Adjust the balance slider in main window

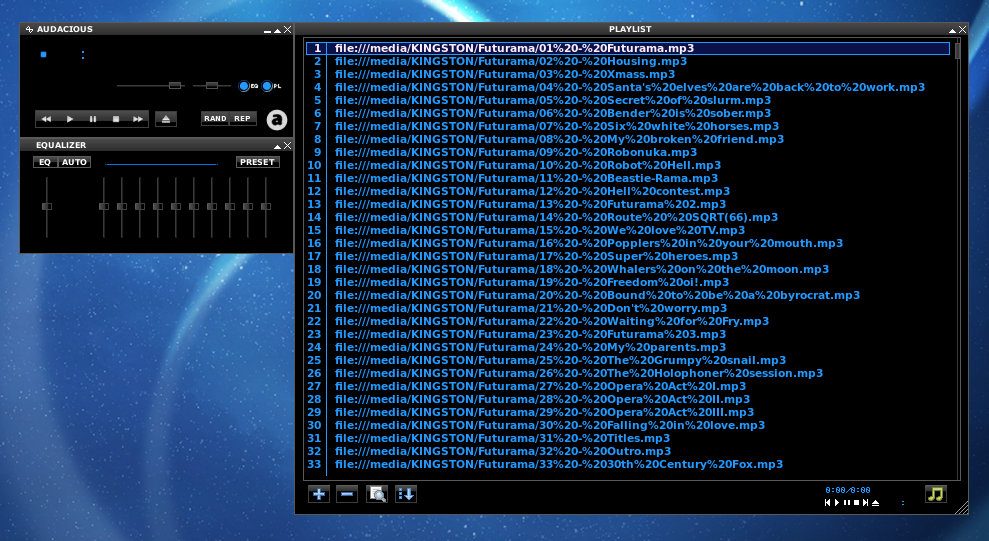click(212, 86)
